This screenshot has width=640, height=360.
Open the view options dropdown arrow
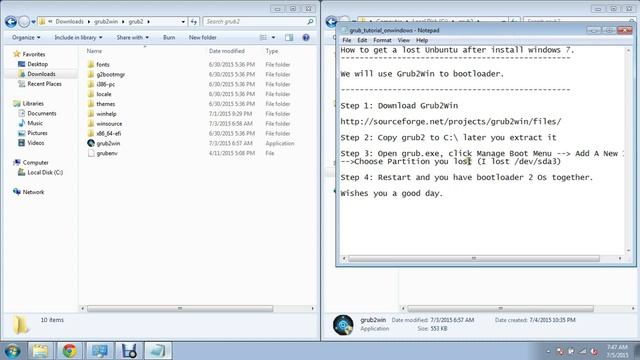273,38
